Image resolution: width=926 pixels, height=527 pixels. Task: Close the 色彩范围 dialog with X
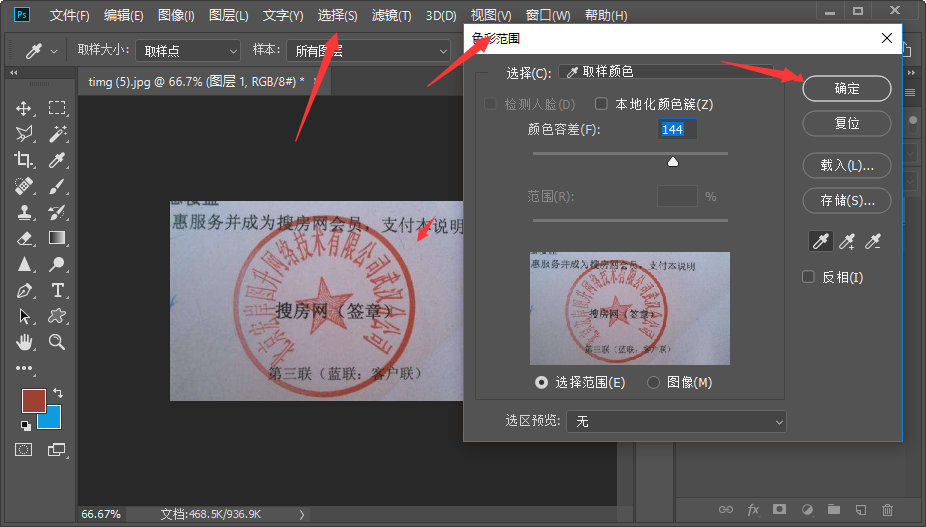(886, 38)
